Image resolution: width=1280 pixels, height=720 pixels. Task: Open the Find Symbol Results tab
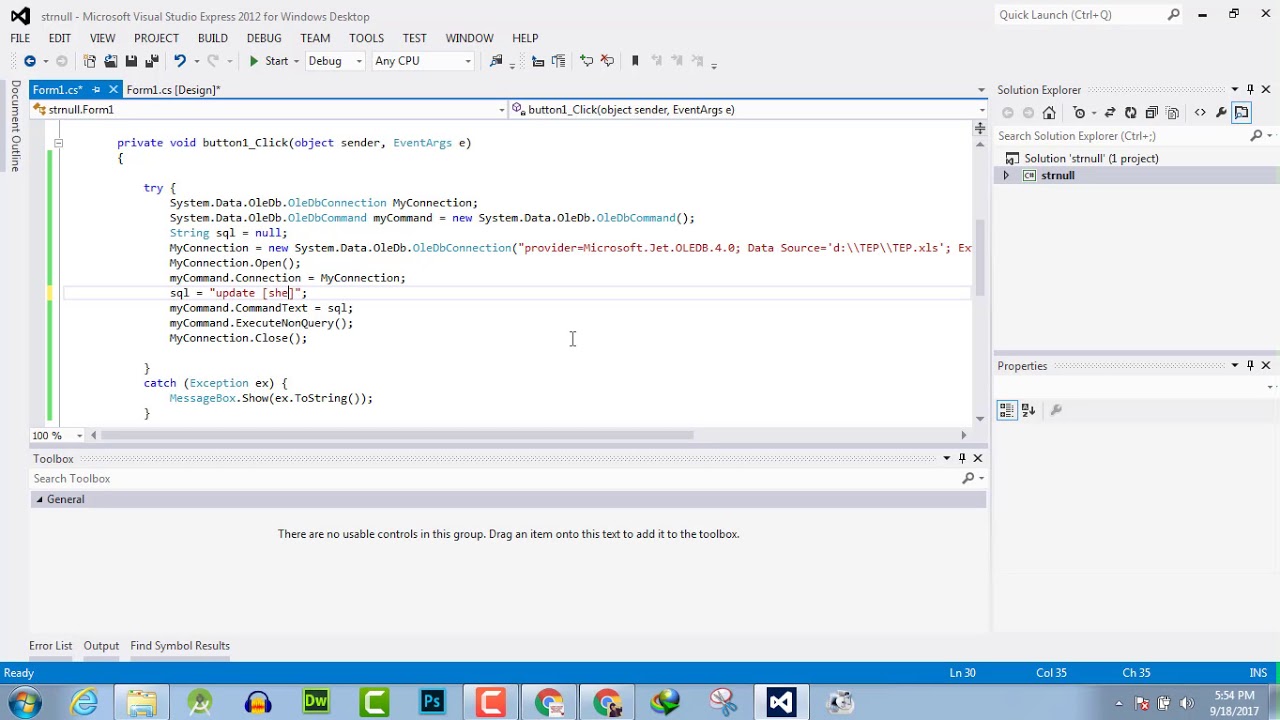180,646
